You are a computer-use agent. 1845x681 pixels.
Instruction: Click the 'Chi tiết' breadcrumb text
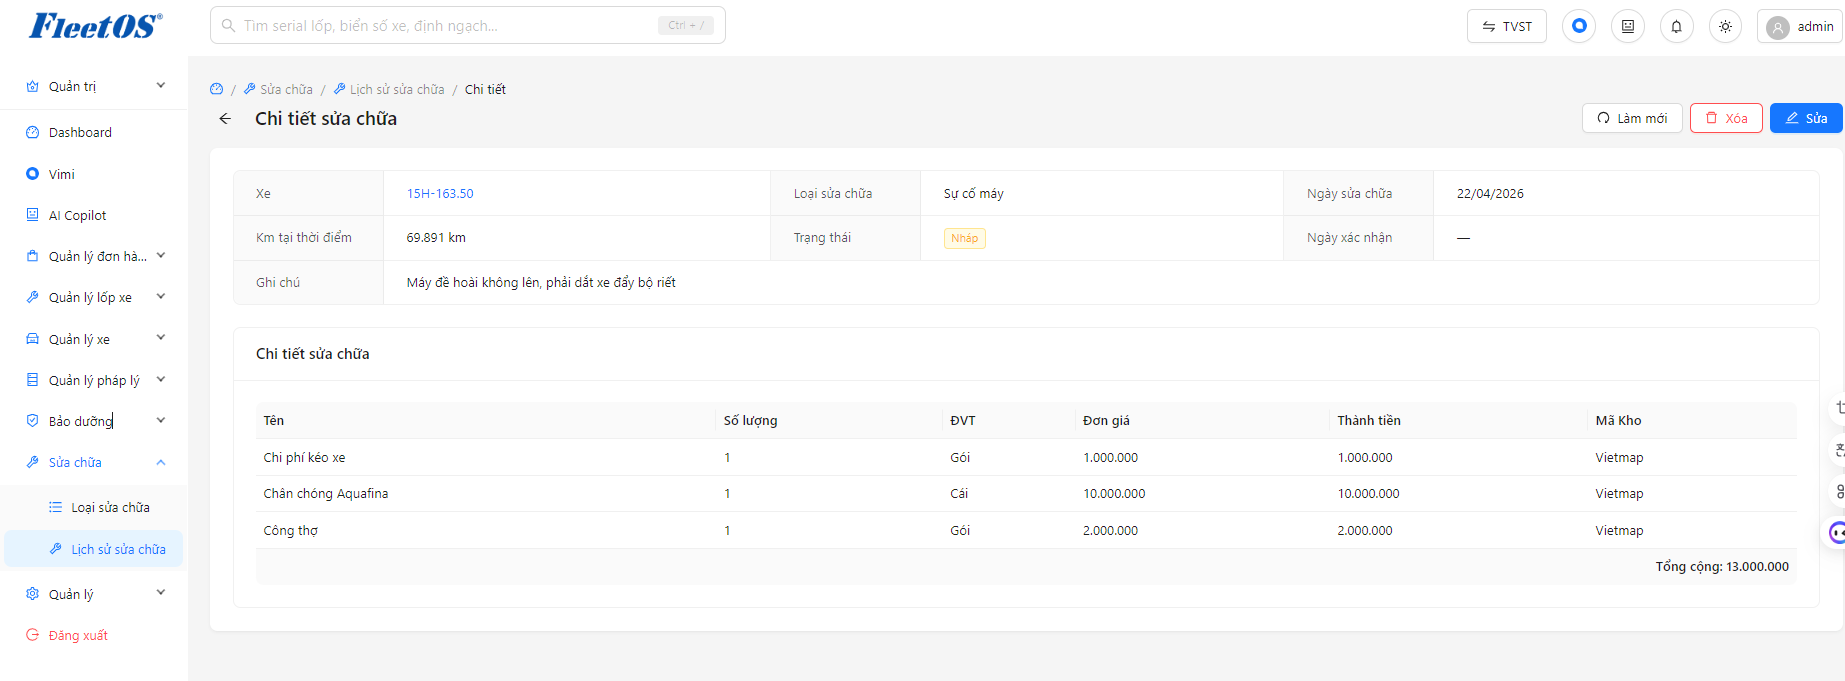point(485,89)
